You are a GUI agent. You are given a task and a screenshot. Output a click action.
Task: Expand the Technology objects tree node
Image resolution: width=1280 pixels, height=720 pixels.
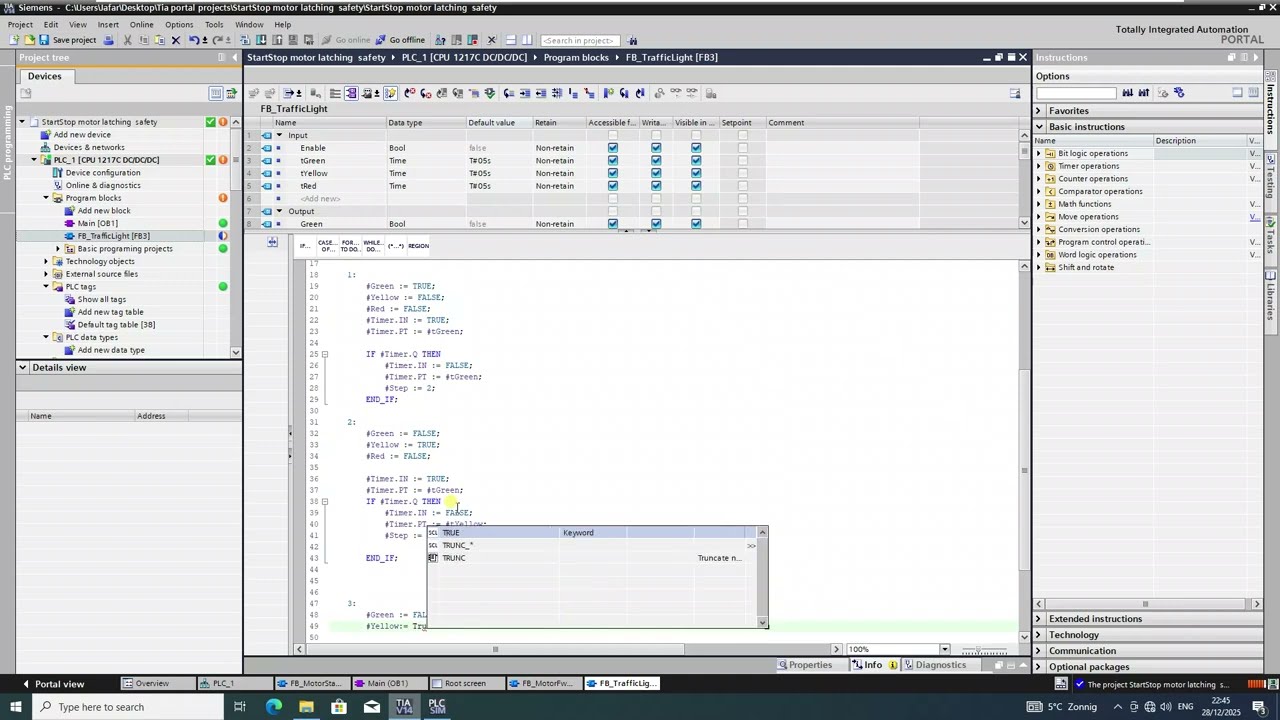coord(46,261)
